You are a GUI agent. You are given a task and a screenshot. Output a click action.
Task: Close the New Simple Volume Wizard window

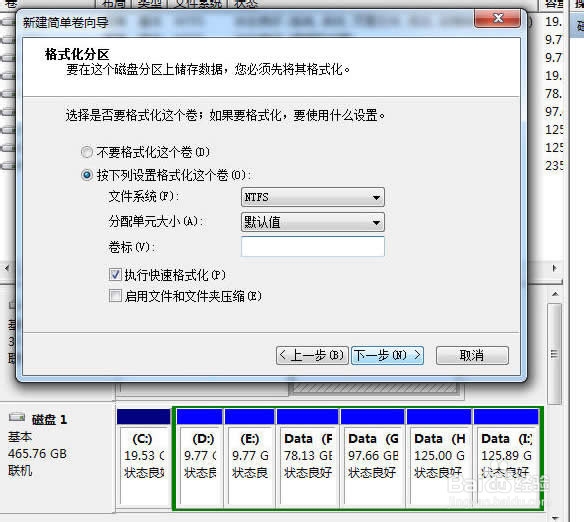coord(498,18)
